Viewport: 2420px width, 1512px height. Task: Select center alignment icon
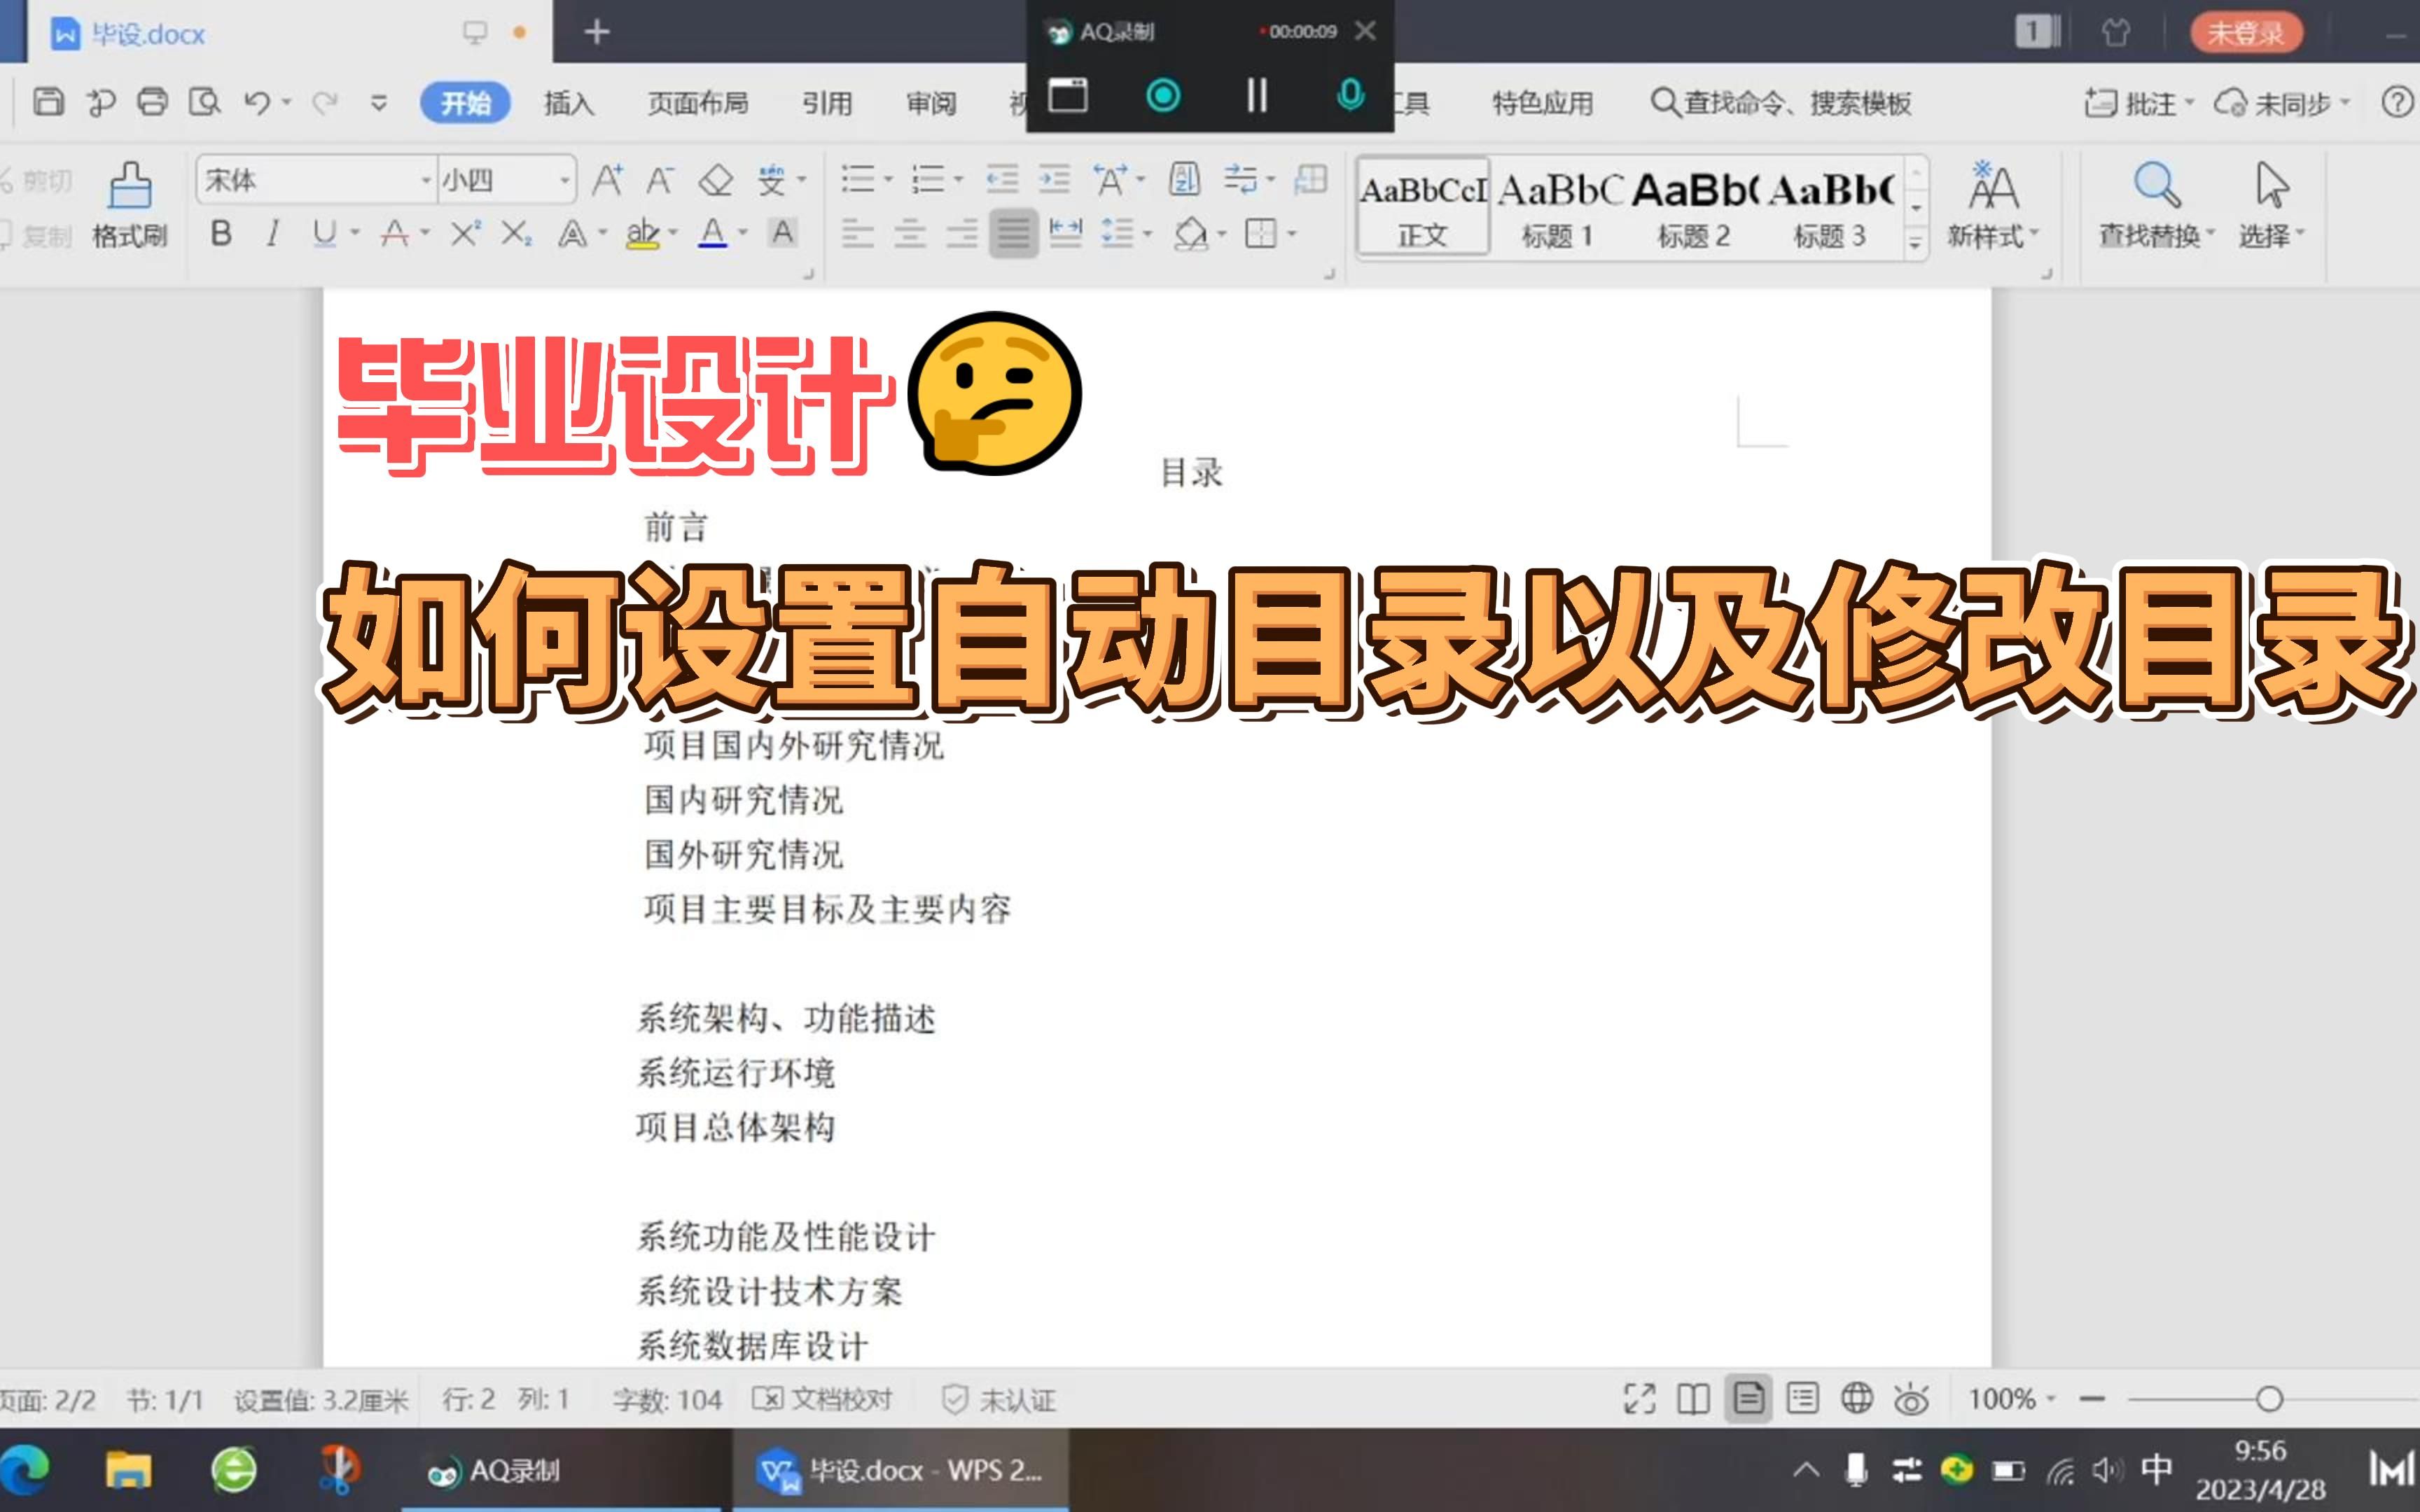click(x=909, y=234)
